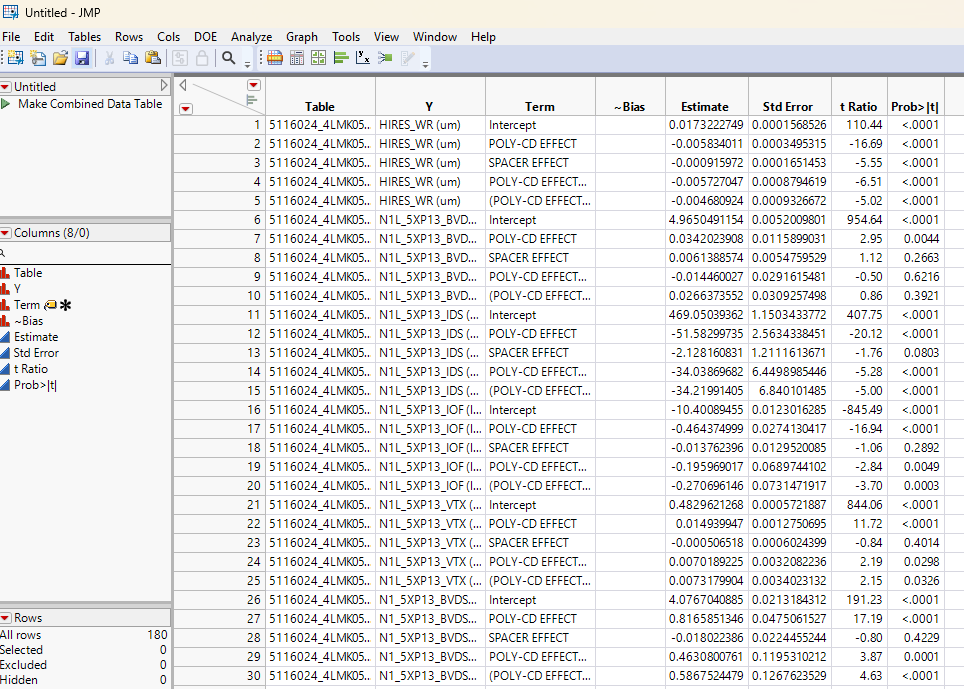Viewport: 964px width, 689px height.
Task: Select Std Error in the Columns list
Action: click(36, 353)
